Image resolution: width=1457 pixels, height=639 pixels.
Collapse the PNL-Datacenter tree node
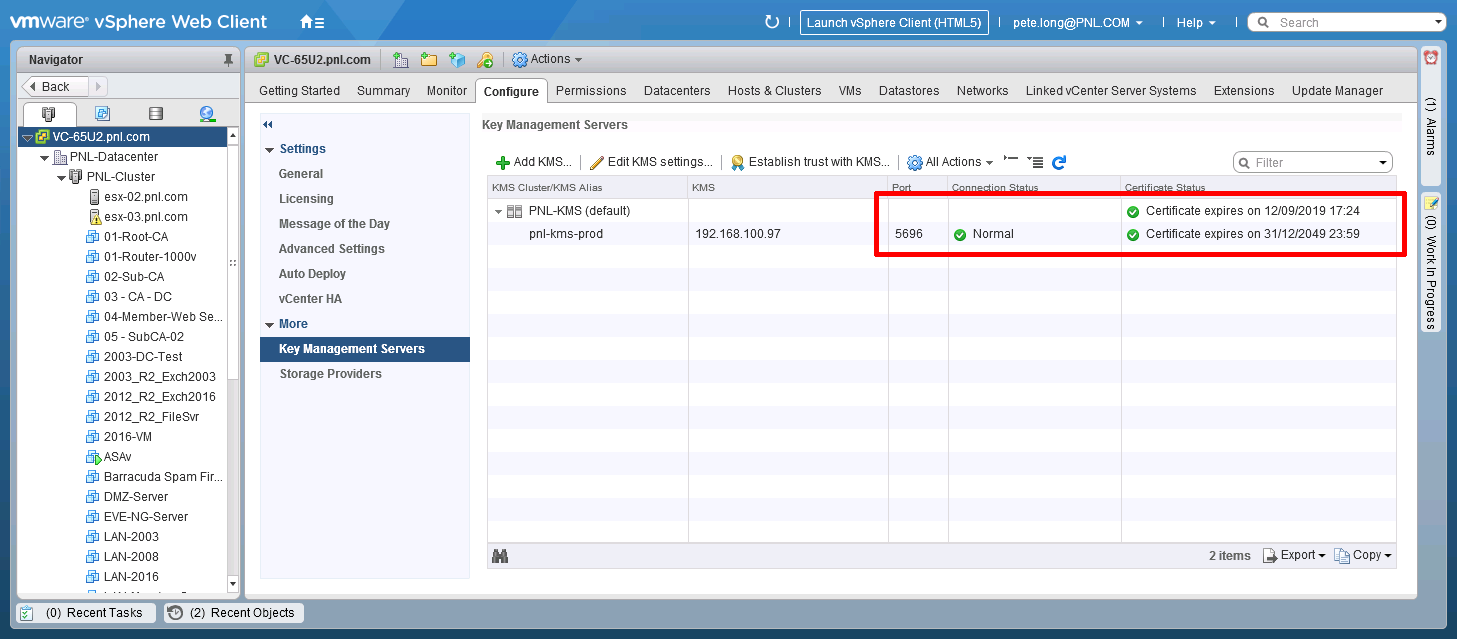(45, 157)
